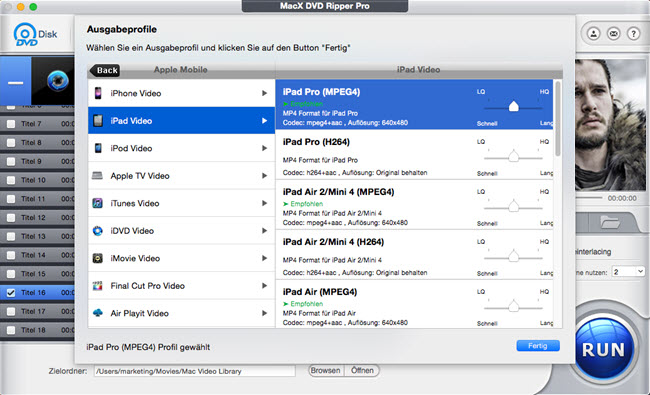Toggle the Titel 7 checkbox
Screen dimensions: 650x395
[11, 124]
